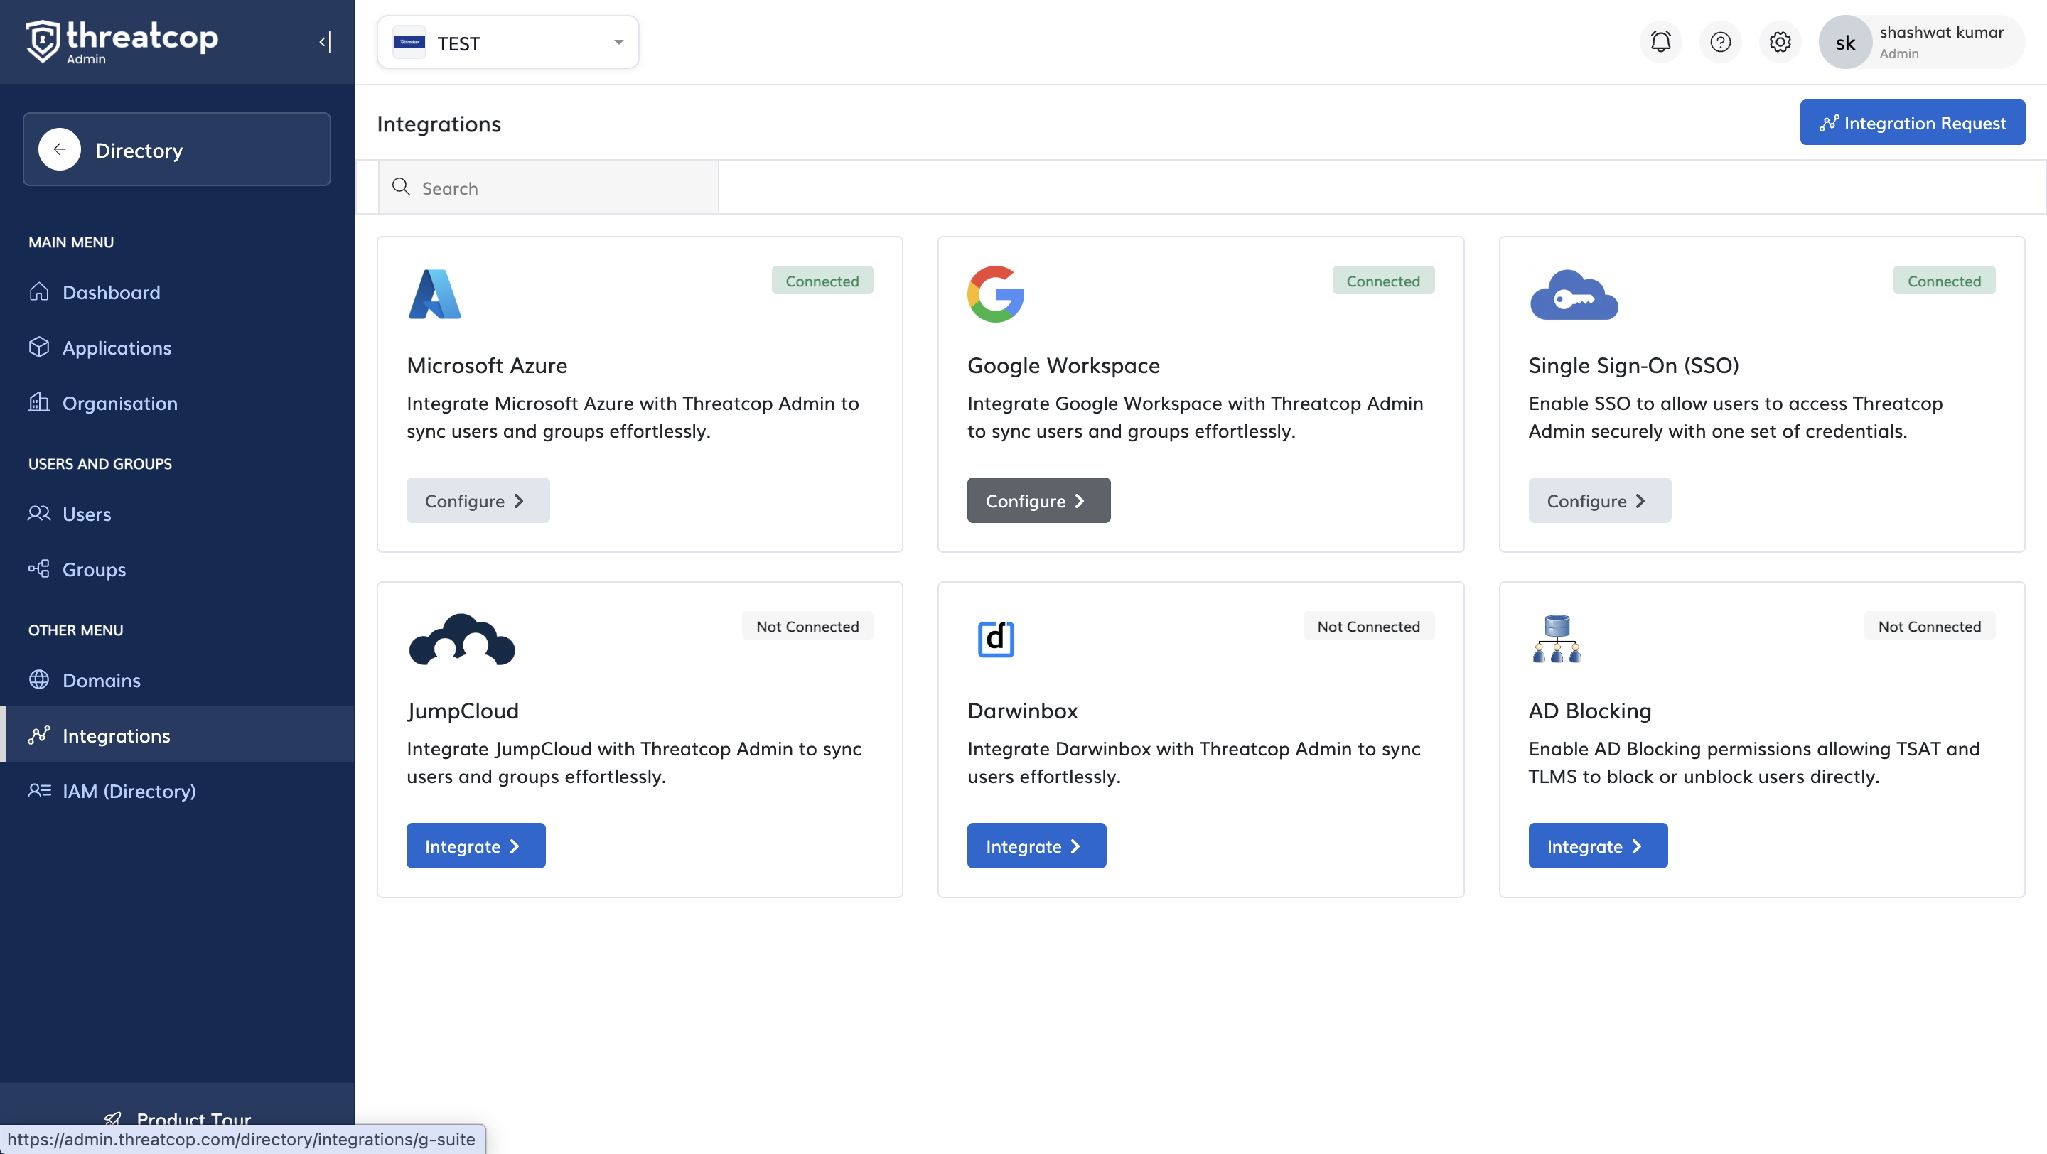Click the IAM (Directory) list icon
Image resolution: width=2047 pixels, height=1154 pixels.
[39, 791]
